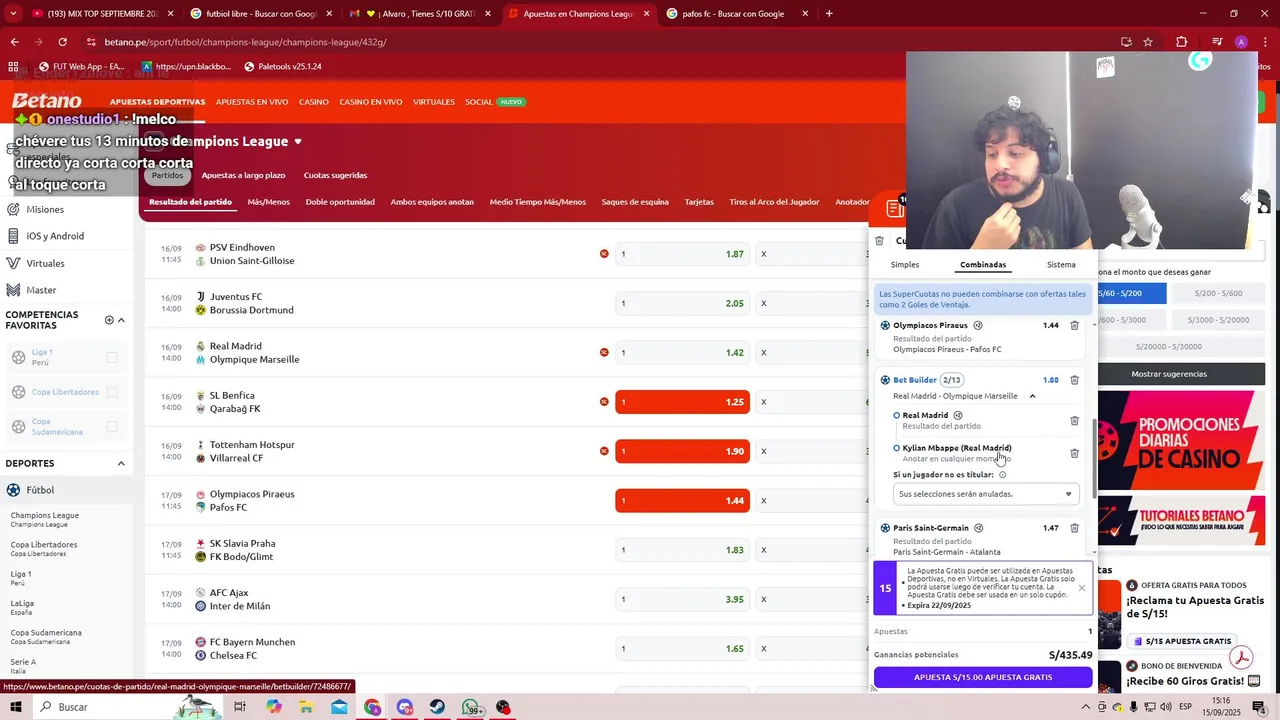Open LaLiga España in sidebar

coord(22,607)
